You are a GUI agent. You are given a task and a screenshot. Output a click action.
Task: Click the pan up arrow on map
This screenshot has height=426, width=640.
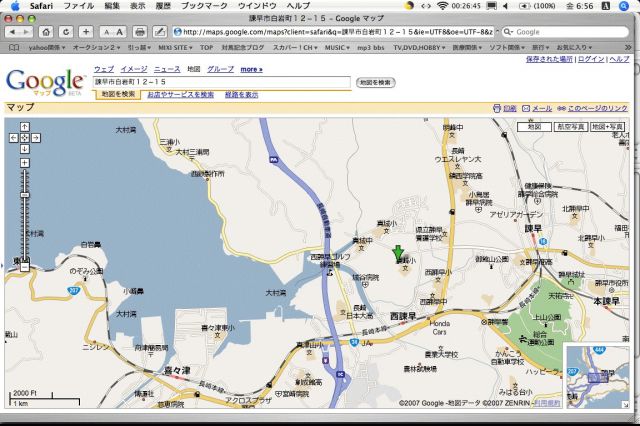pos(24,127)
